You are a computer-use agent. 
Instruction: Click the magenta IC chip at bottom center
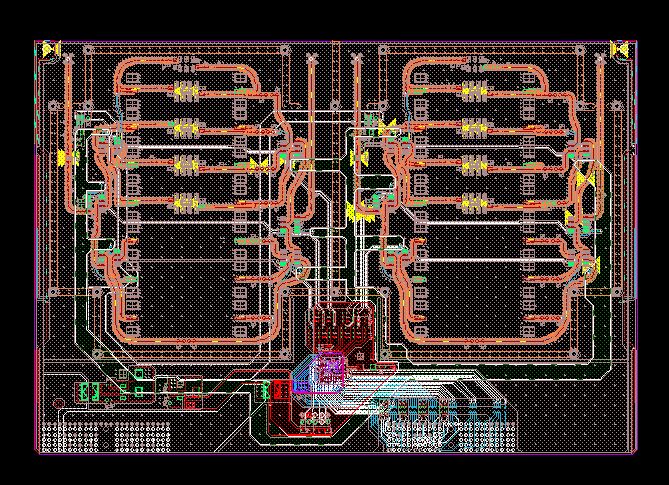[x=328, y=372]
